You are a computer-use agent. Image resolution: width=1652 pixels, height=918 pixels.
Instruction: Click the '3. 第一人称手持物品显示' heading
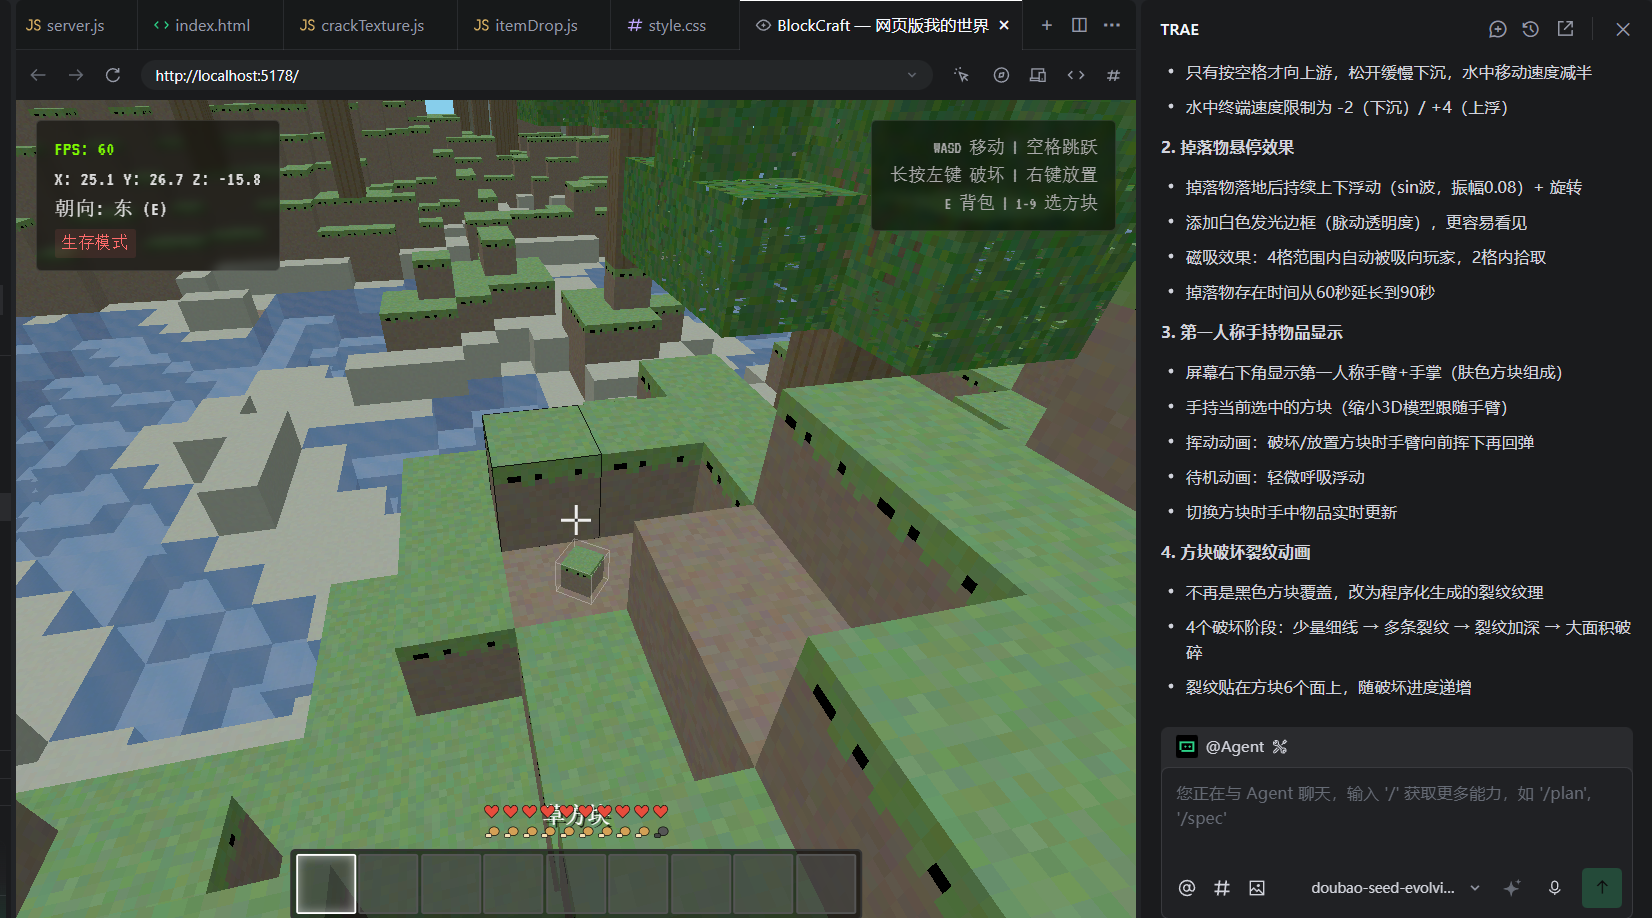click(1251, 333)
